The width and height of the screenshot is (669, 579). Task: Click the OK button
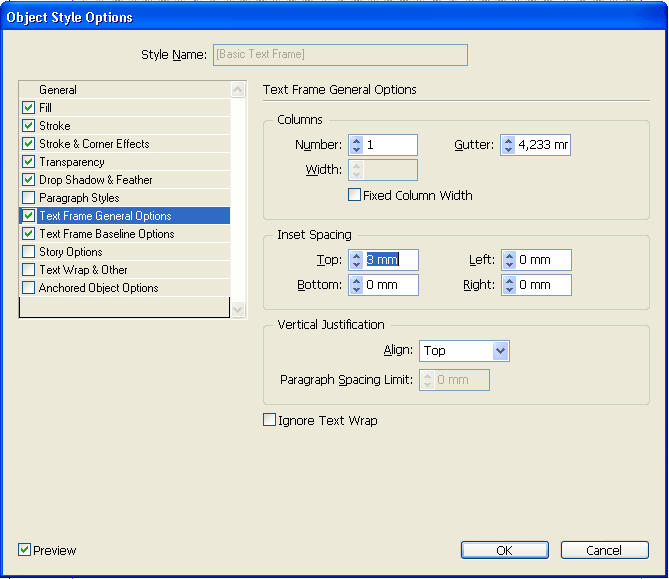[x=505, y=550]
